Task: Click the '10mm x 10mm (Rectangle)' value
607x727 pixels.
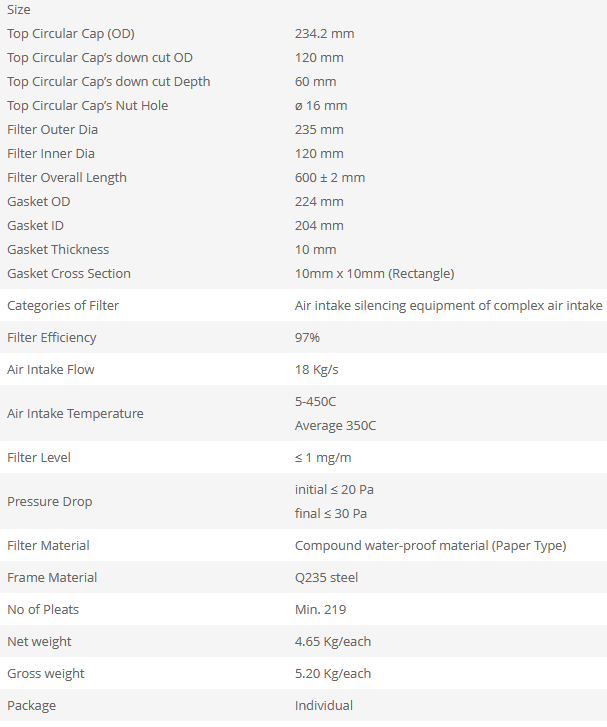Action: 374,274
